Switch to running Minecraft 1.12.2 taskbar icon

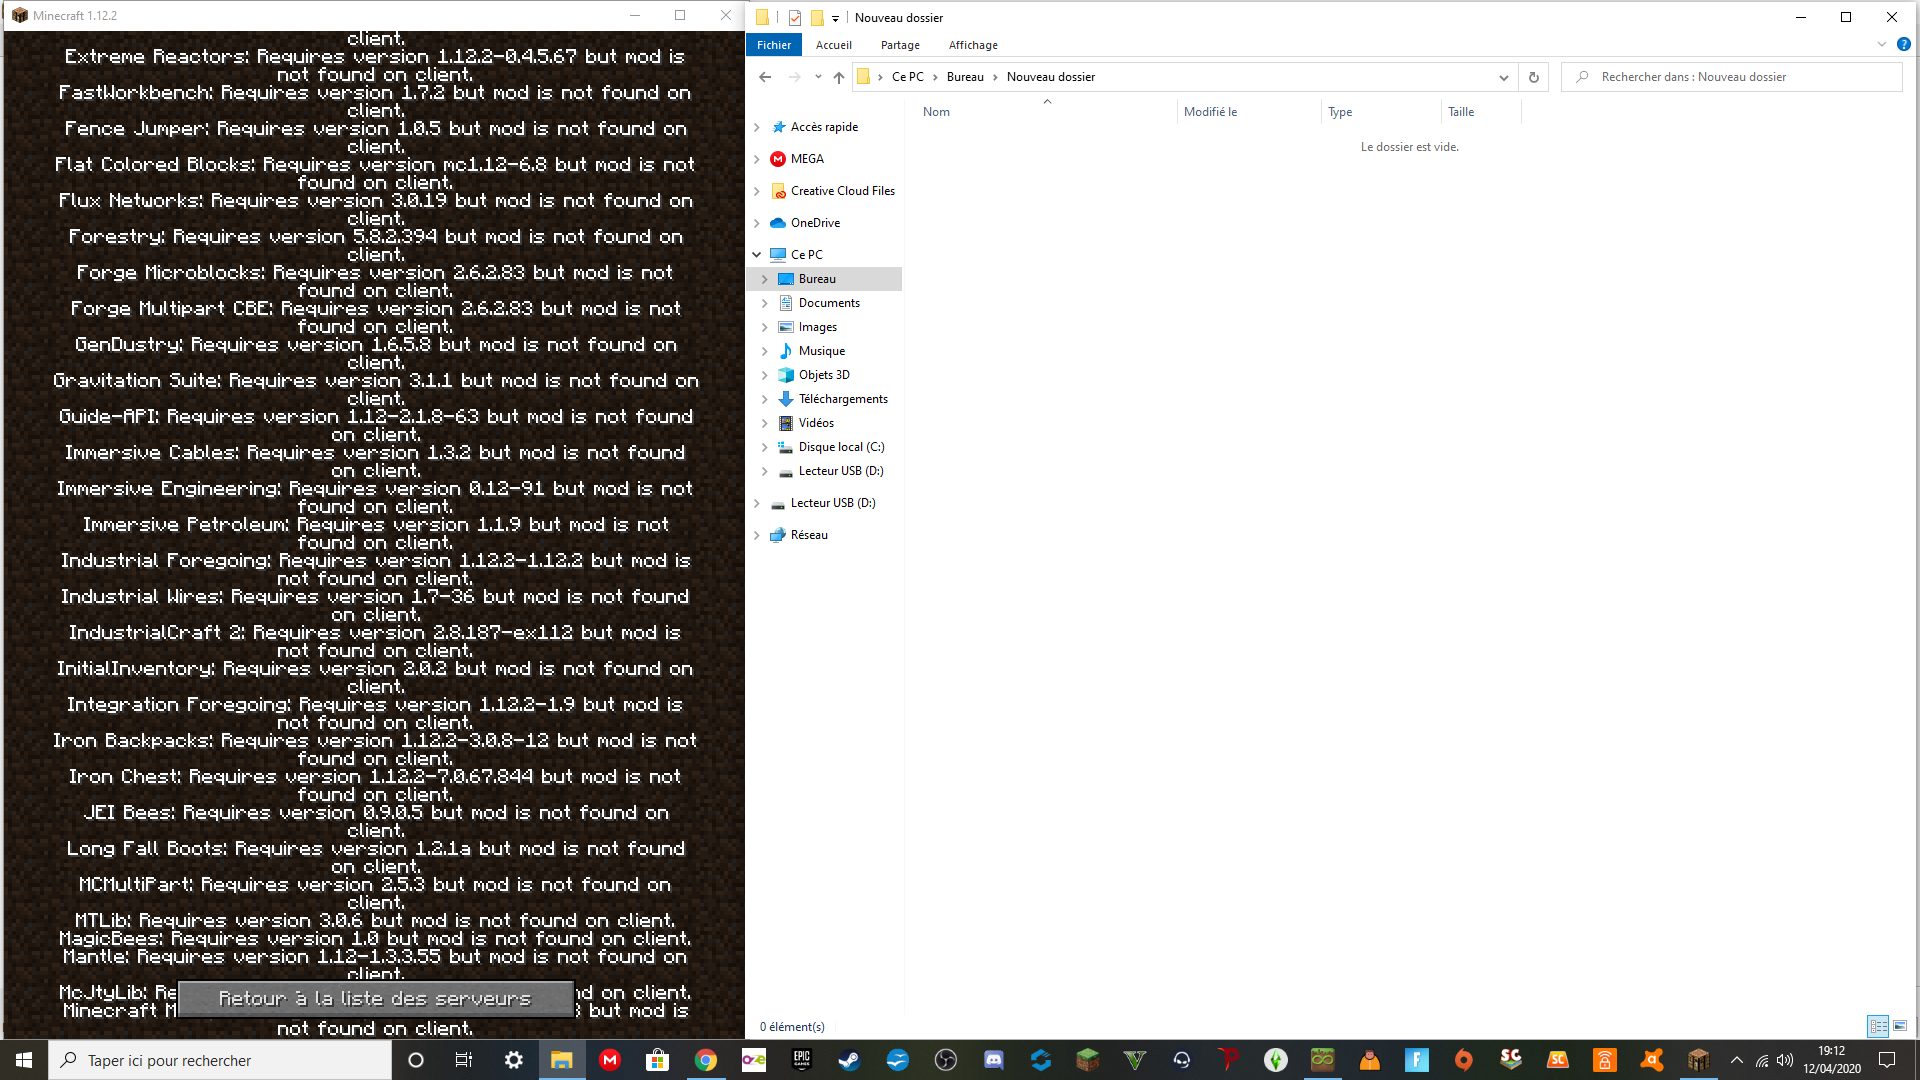point(1698,1060)
